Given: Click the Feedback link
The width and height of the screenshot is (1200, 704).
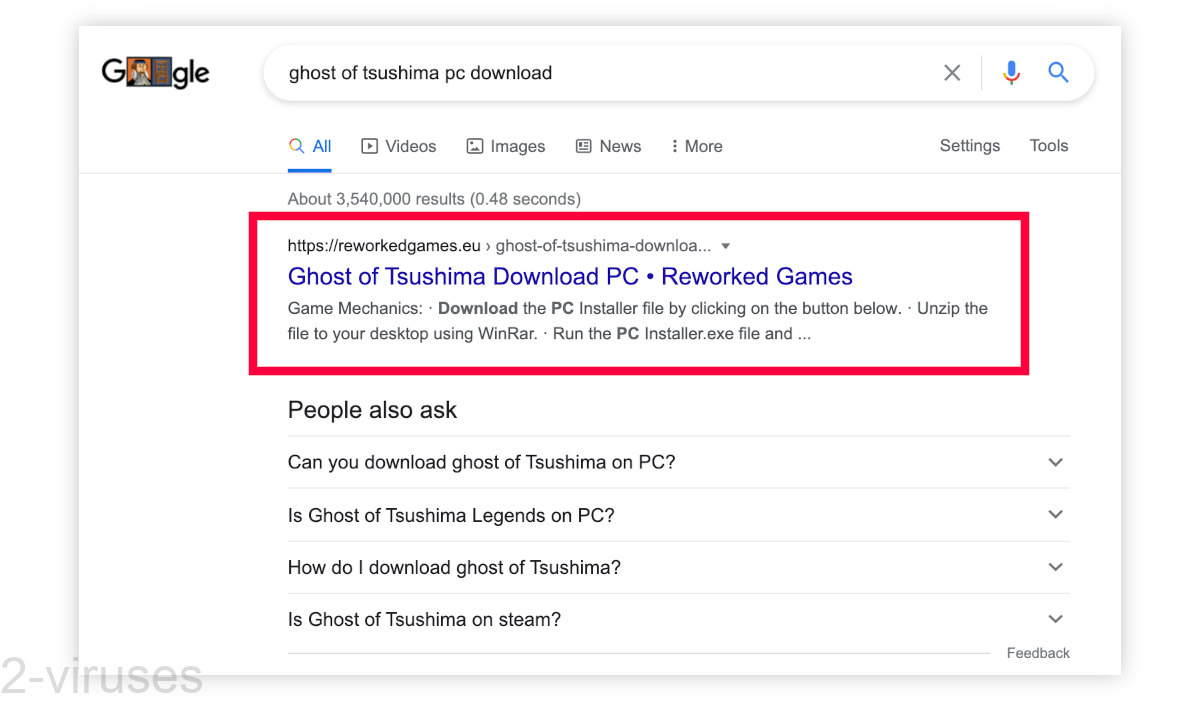Looking at the screenshot, I should click(1037, 652).
